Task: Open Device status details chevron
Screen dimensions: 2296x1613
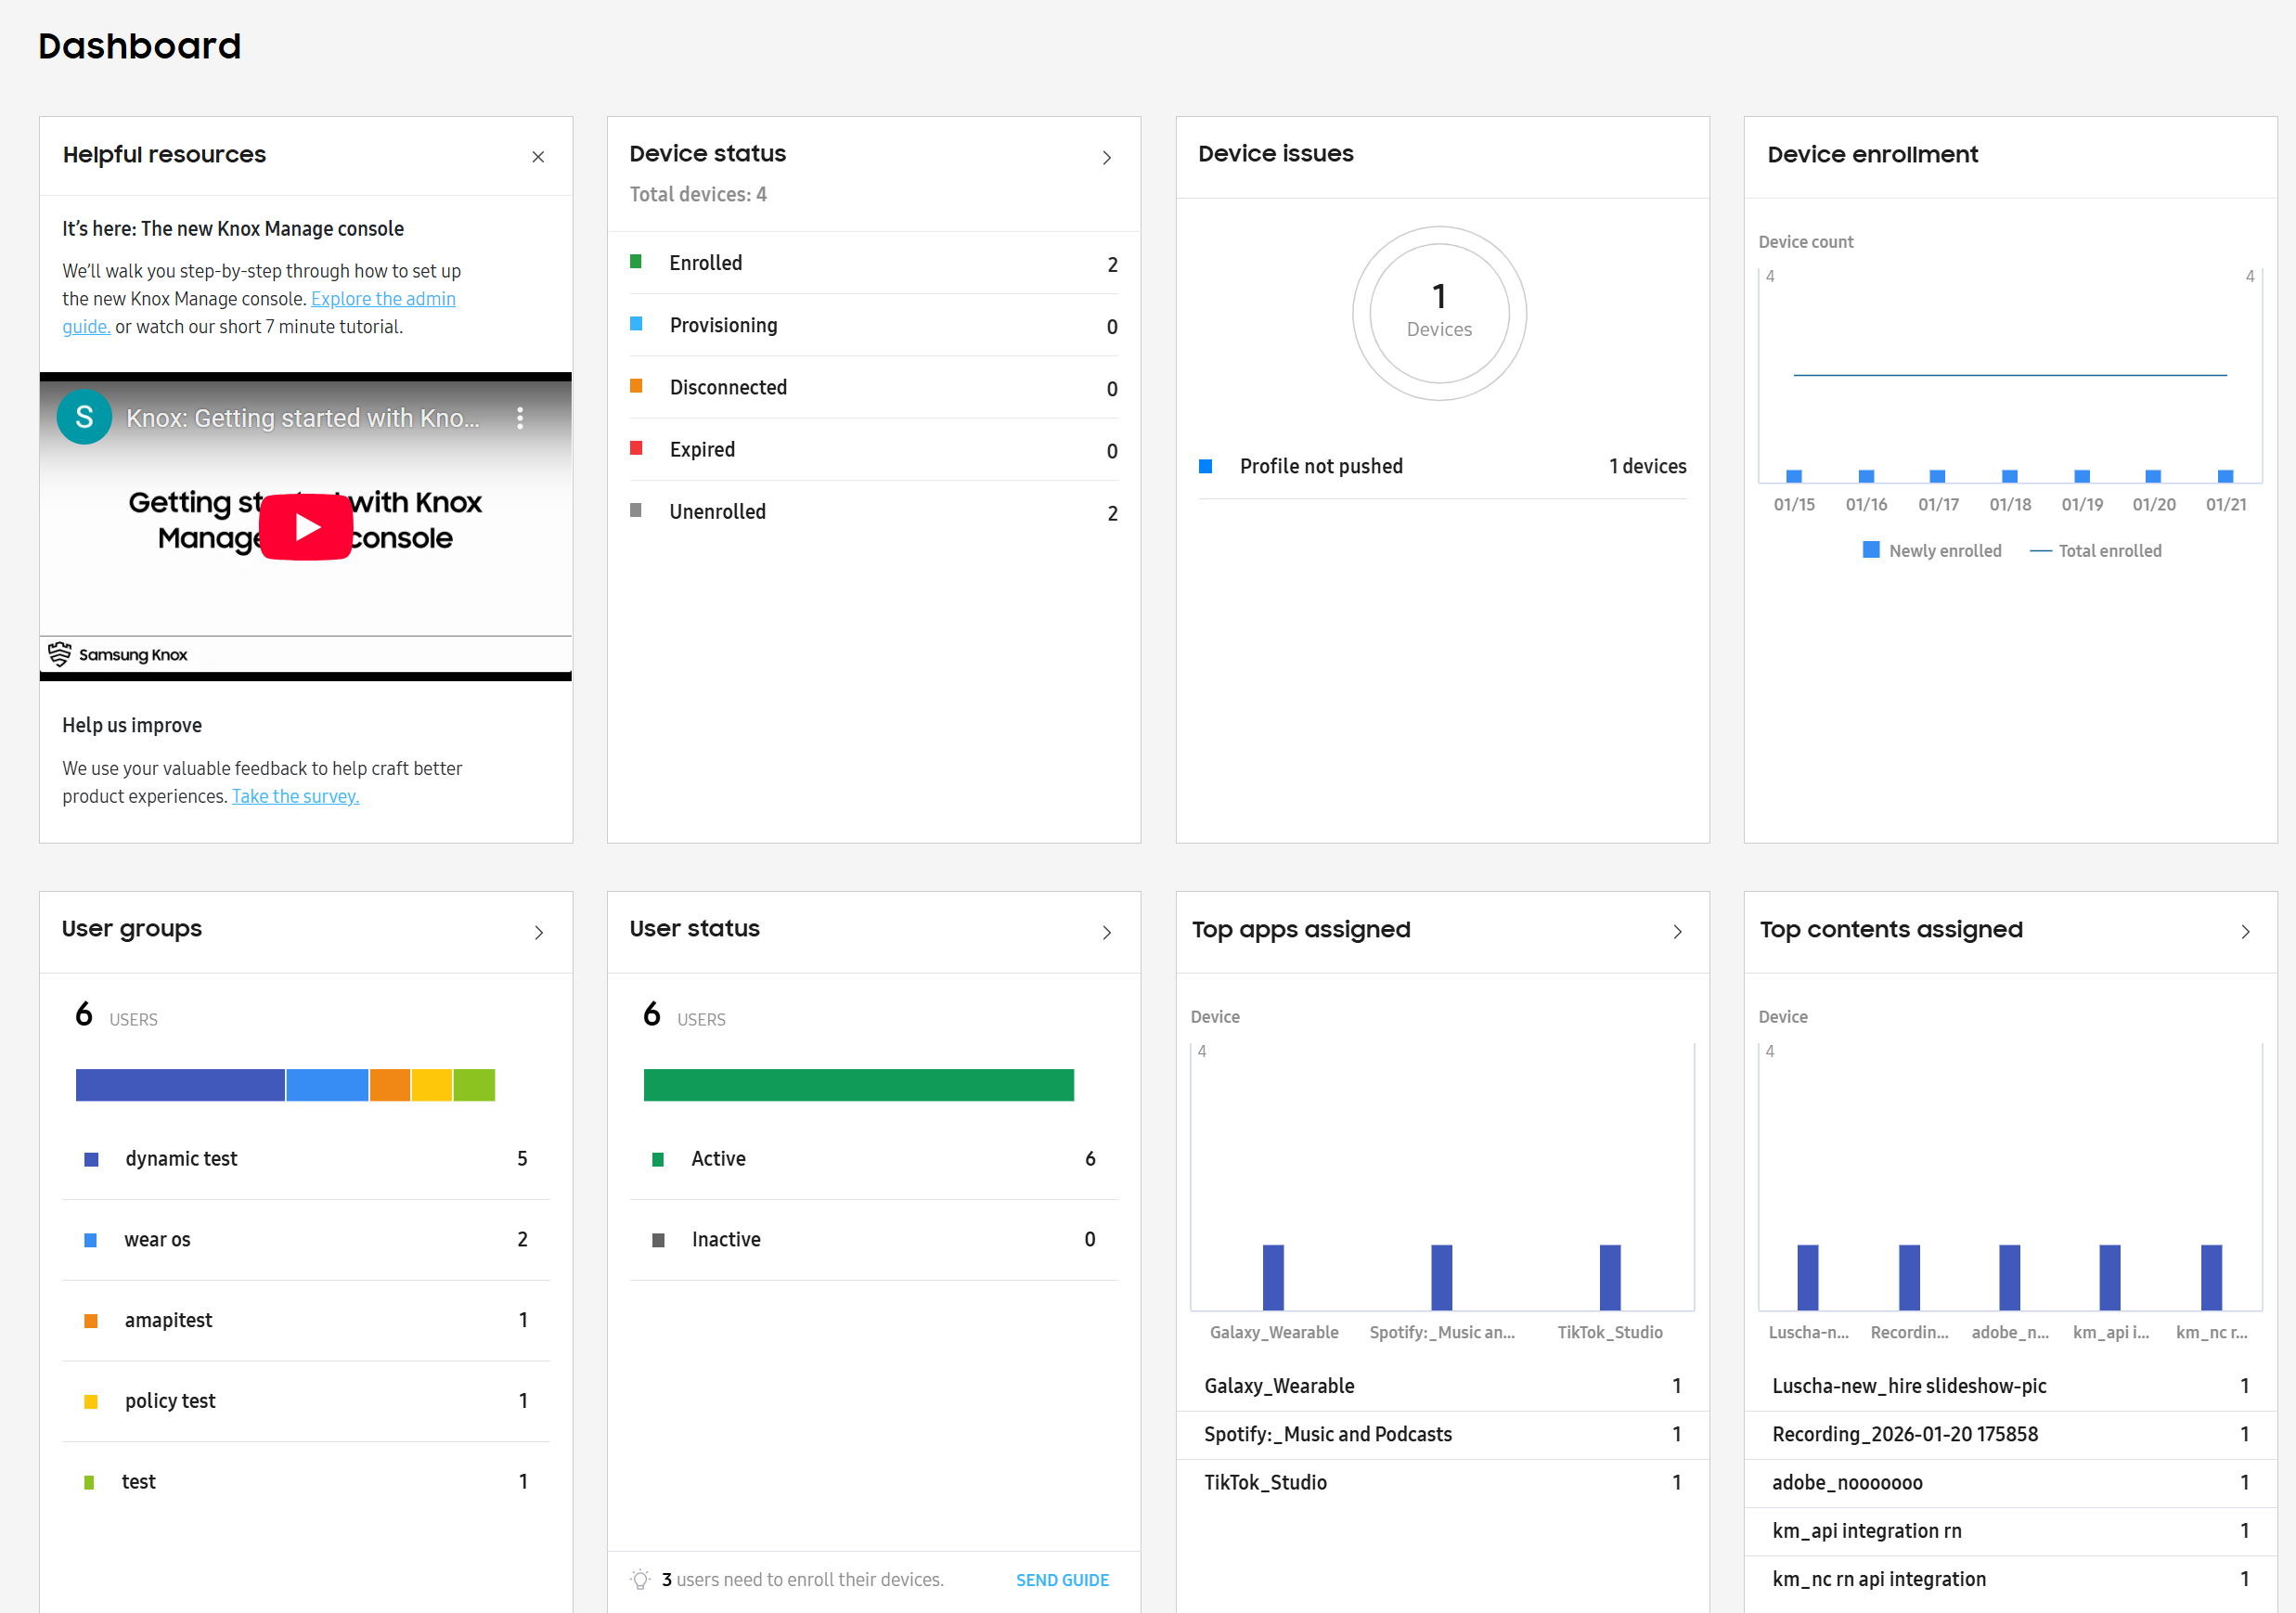Action: pos(1107,158)
